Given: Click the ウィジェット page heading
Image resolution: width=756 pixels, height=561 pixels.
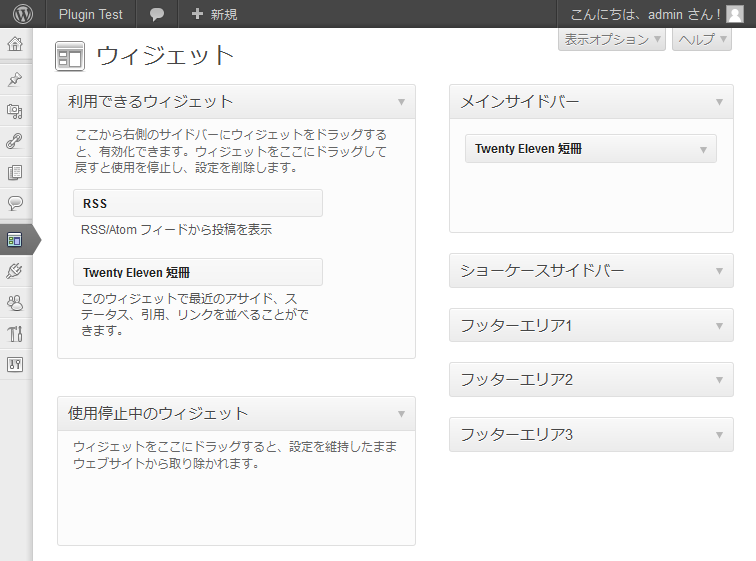Looking at the screenshot, I should tap(165, 55).
